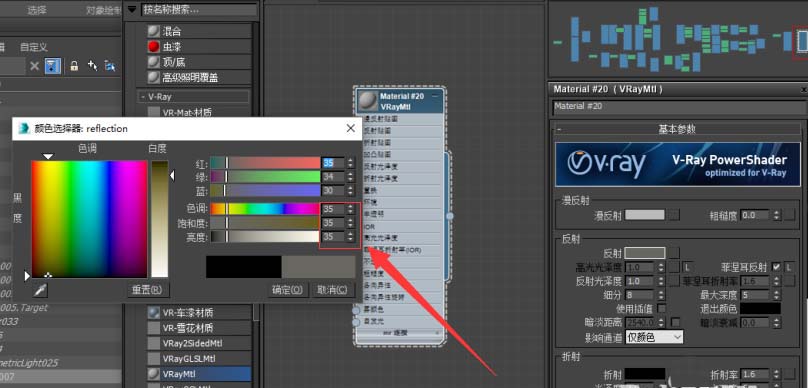Select the VR-雪花材质 list entry
This screenshot has height=388, width=808.
pyautogui.click(x=199, y=328)
